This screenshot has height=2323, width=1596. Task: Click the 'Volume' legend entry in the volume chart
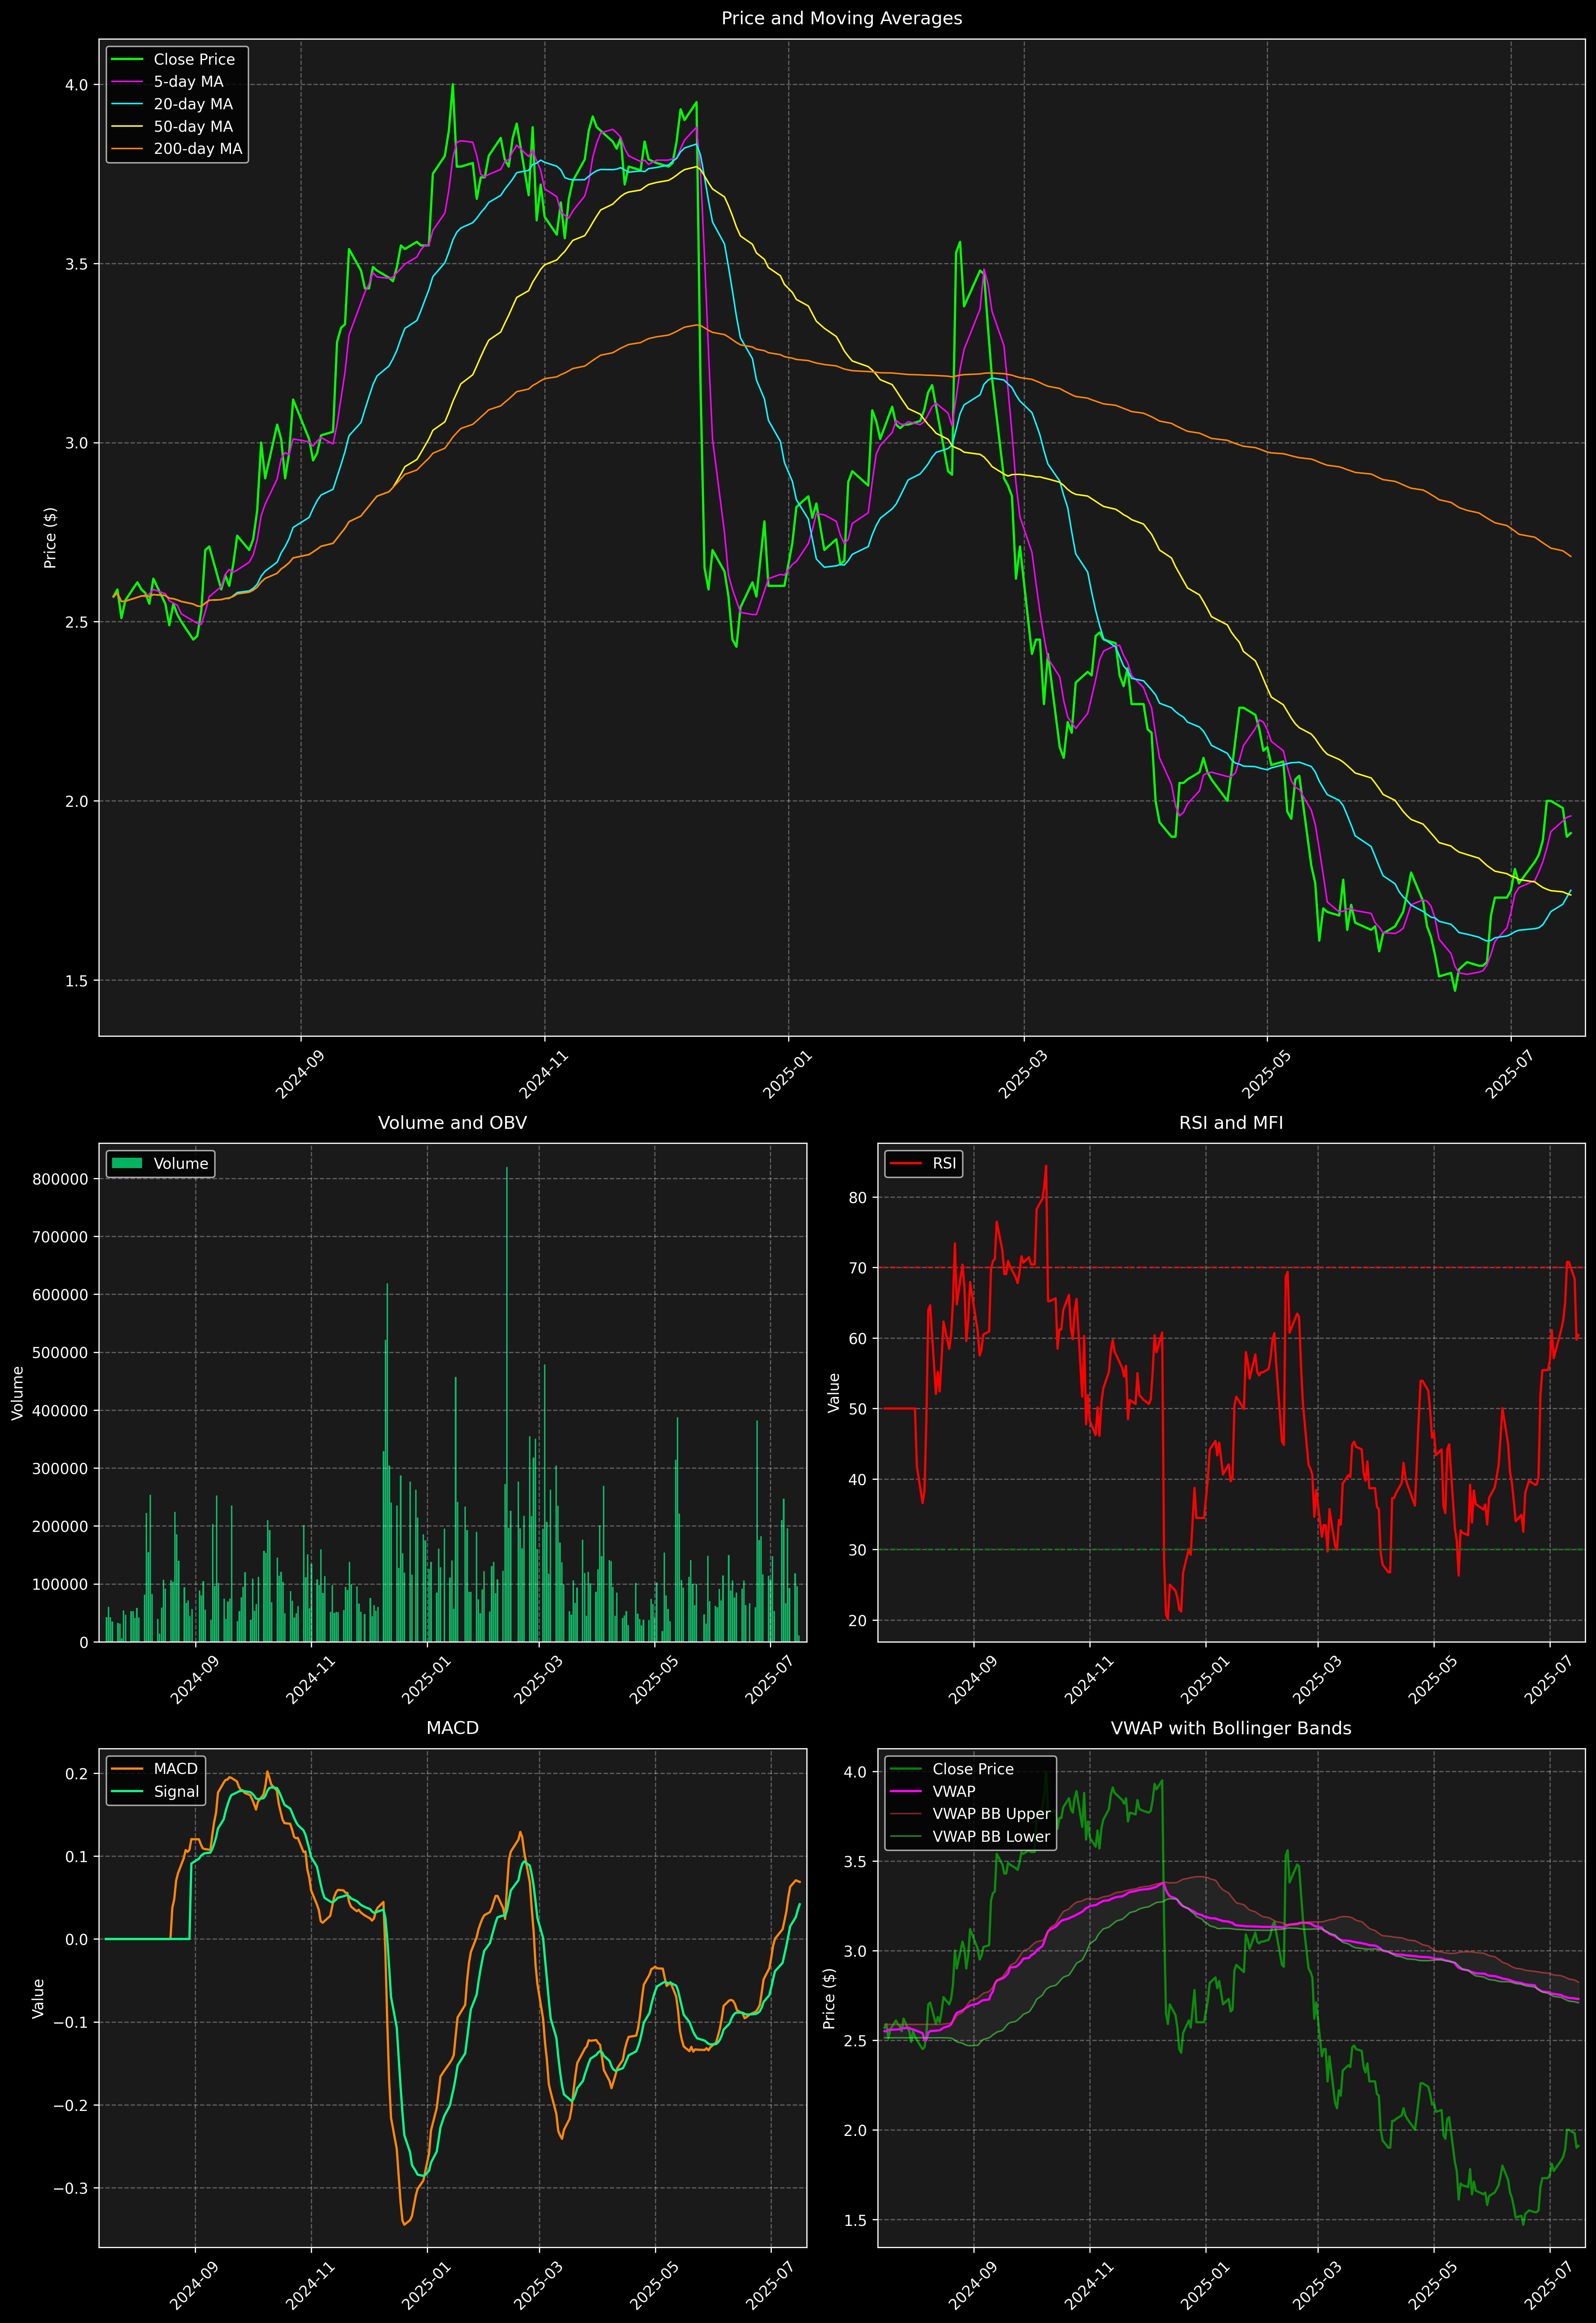tap(181, 1164)
